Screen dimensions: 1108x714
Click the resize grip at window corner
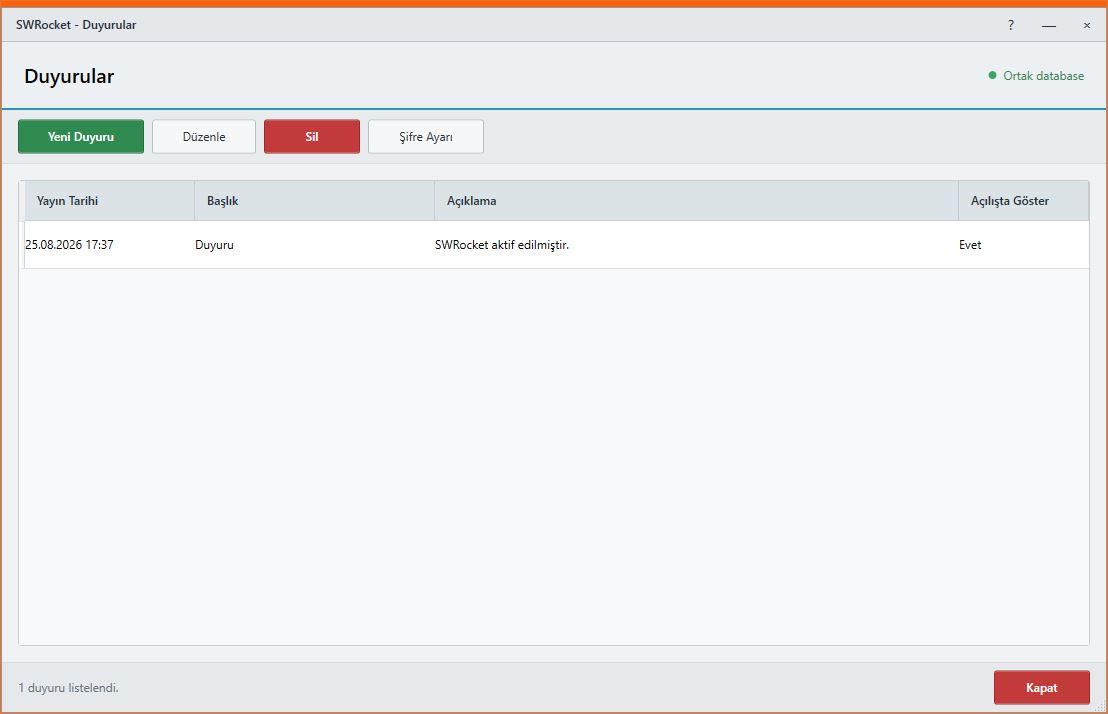(x=1100, y=706)
